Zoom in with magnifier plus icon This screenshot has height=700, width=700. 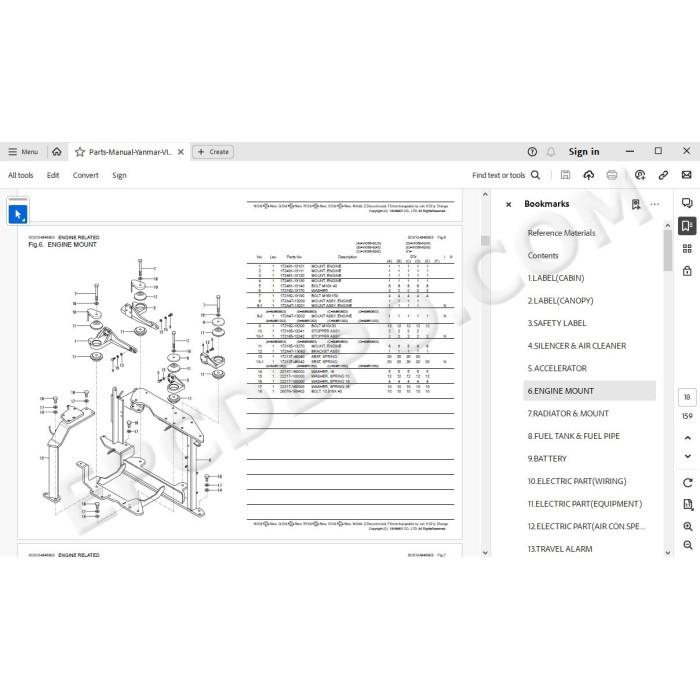coord(688,526)
